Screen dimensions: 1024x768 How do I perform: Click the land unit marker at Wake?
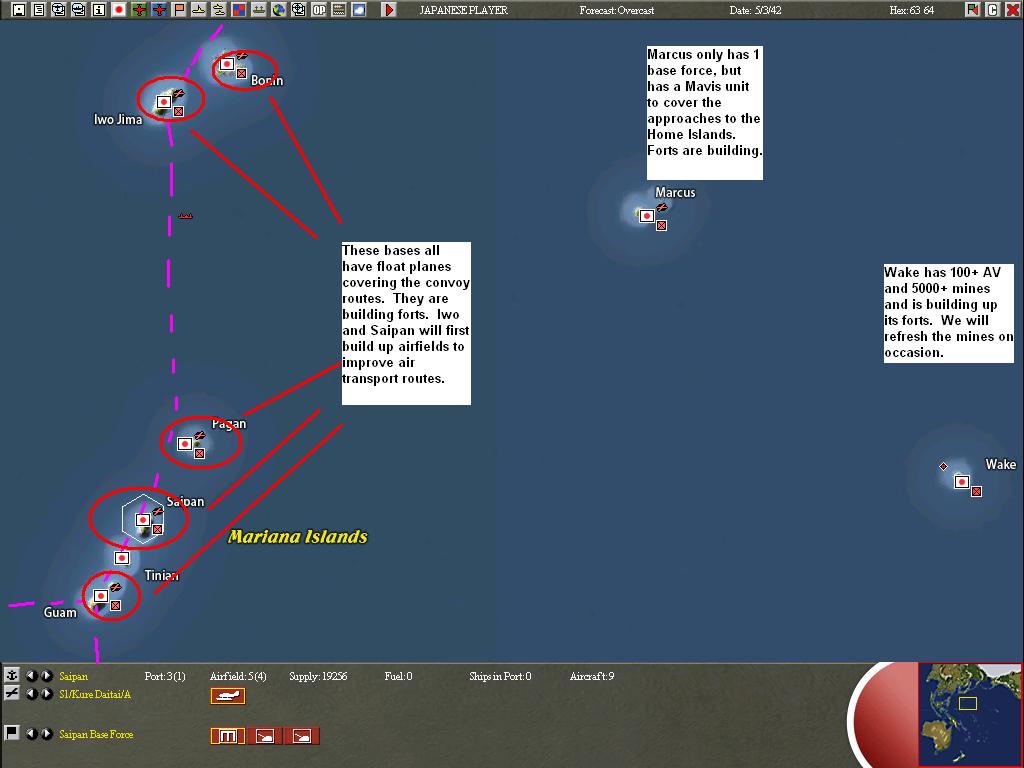click(976, 491)
